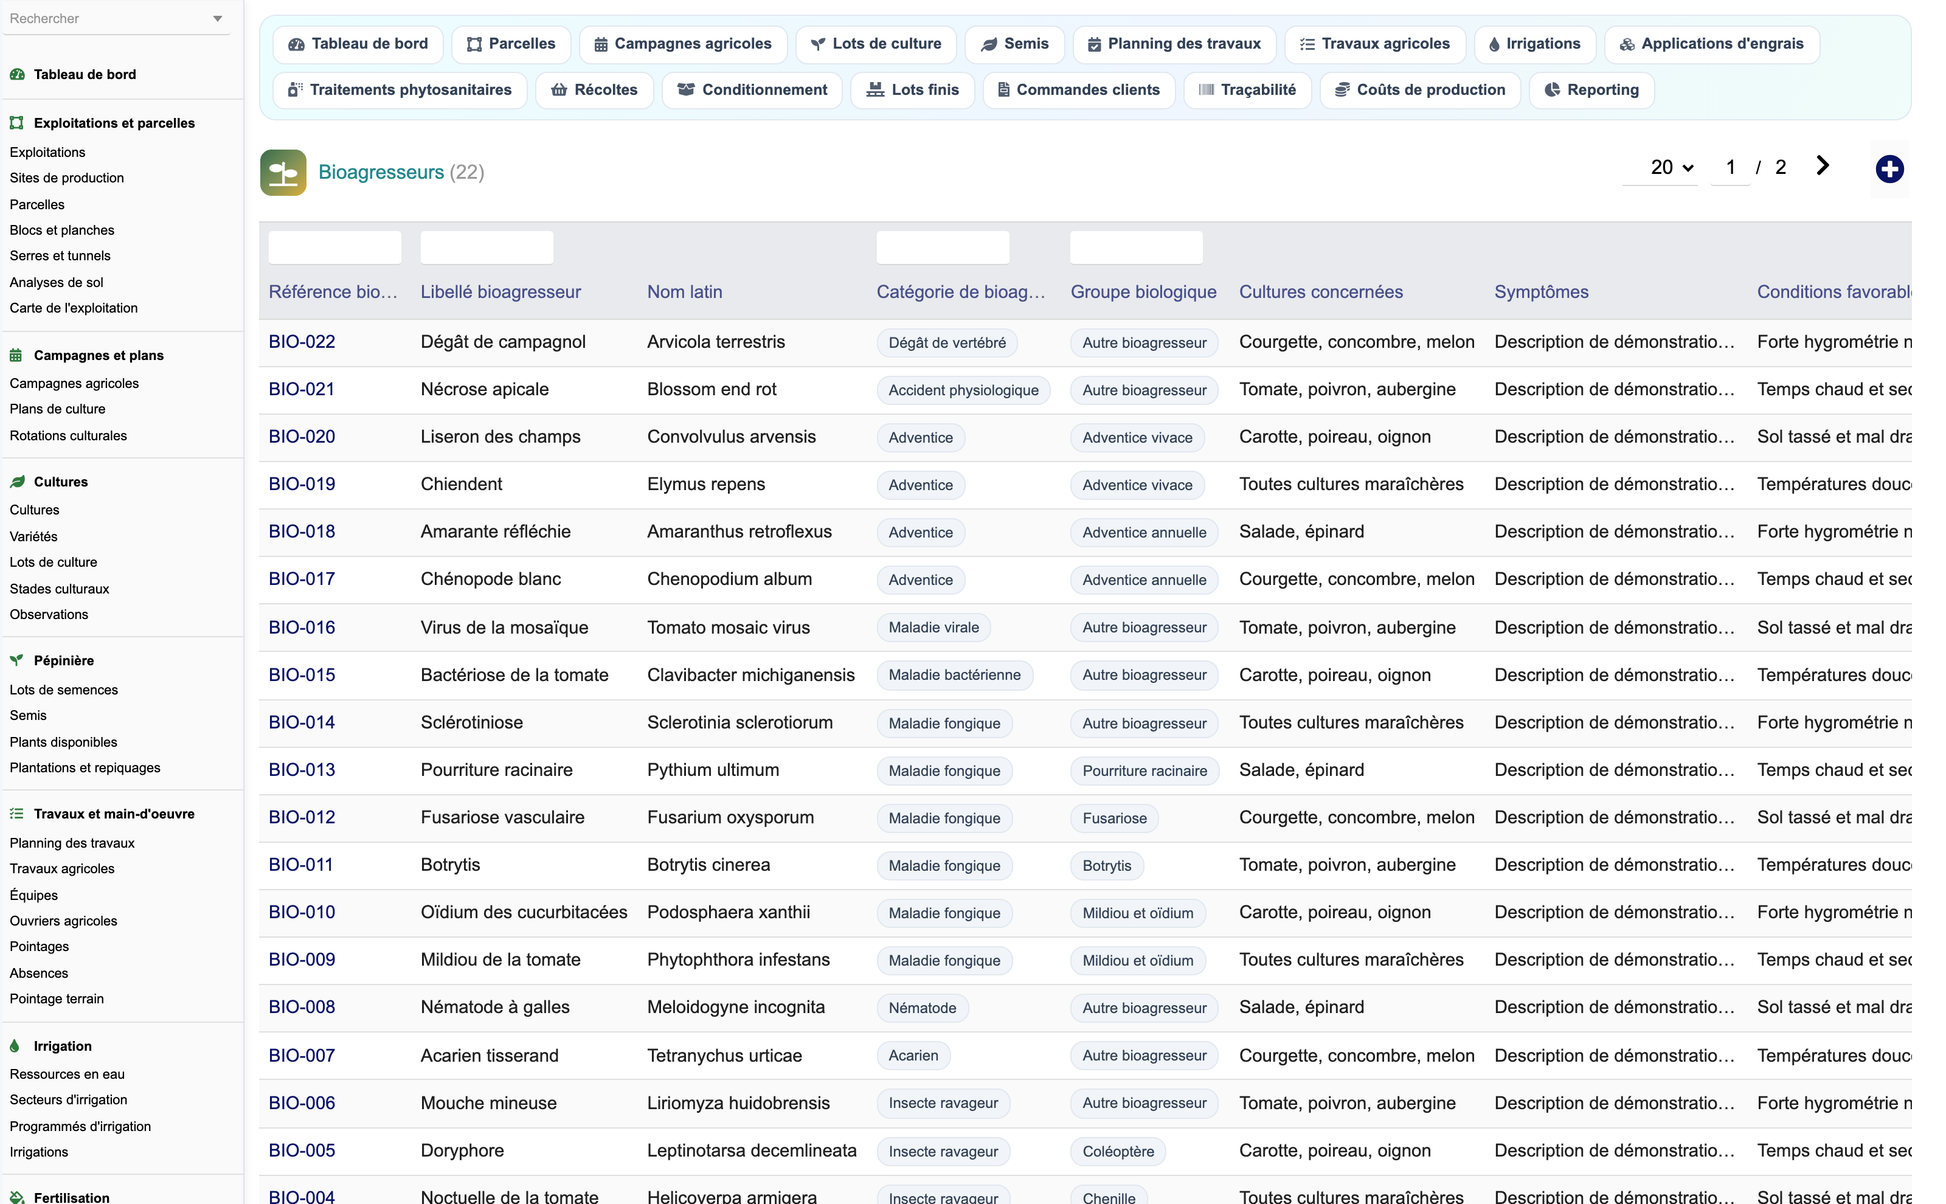Open record BIO-016

[302, 628]
